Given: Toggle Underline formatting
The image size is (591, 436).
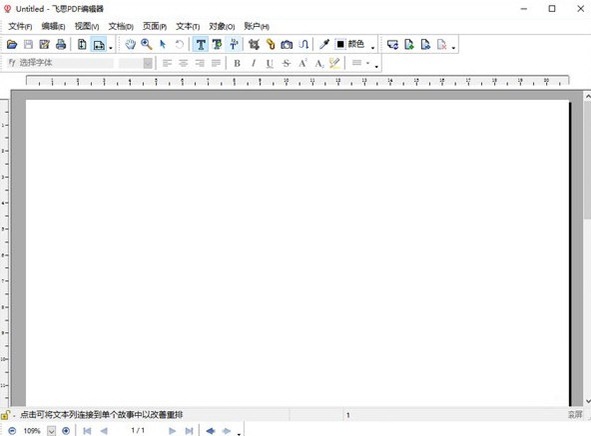Looking at the screenshot, I should click(x=269, y=63).
